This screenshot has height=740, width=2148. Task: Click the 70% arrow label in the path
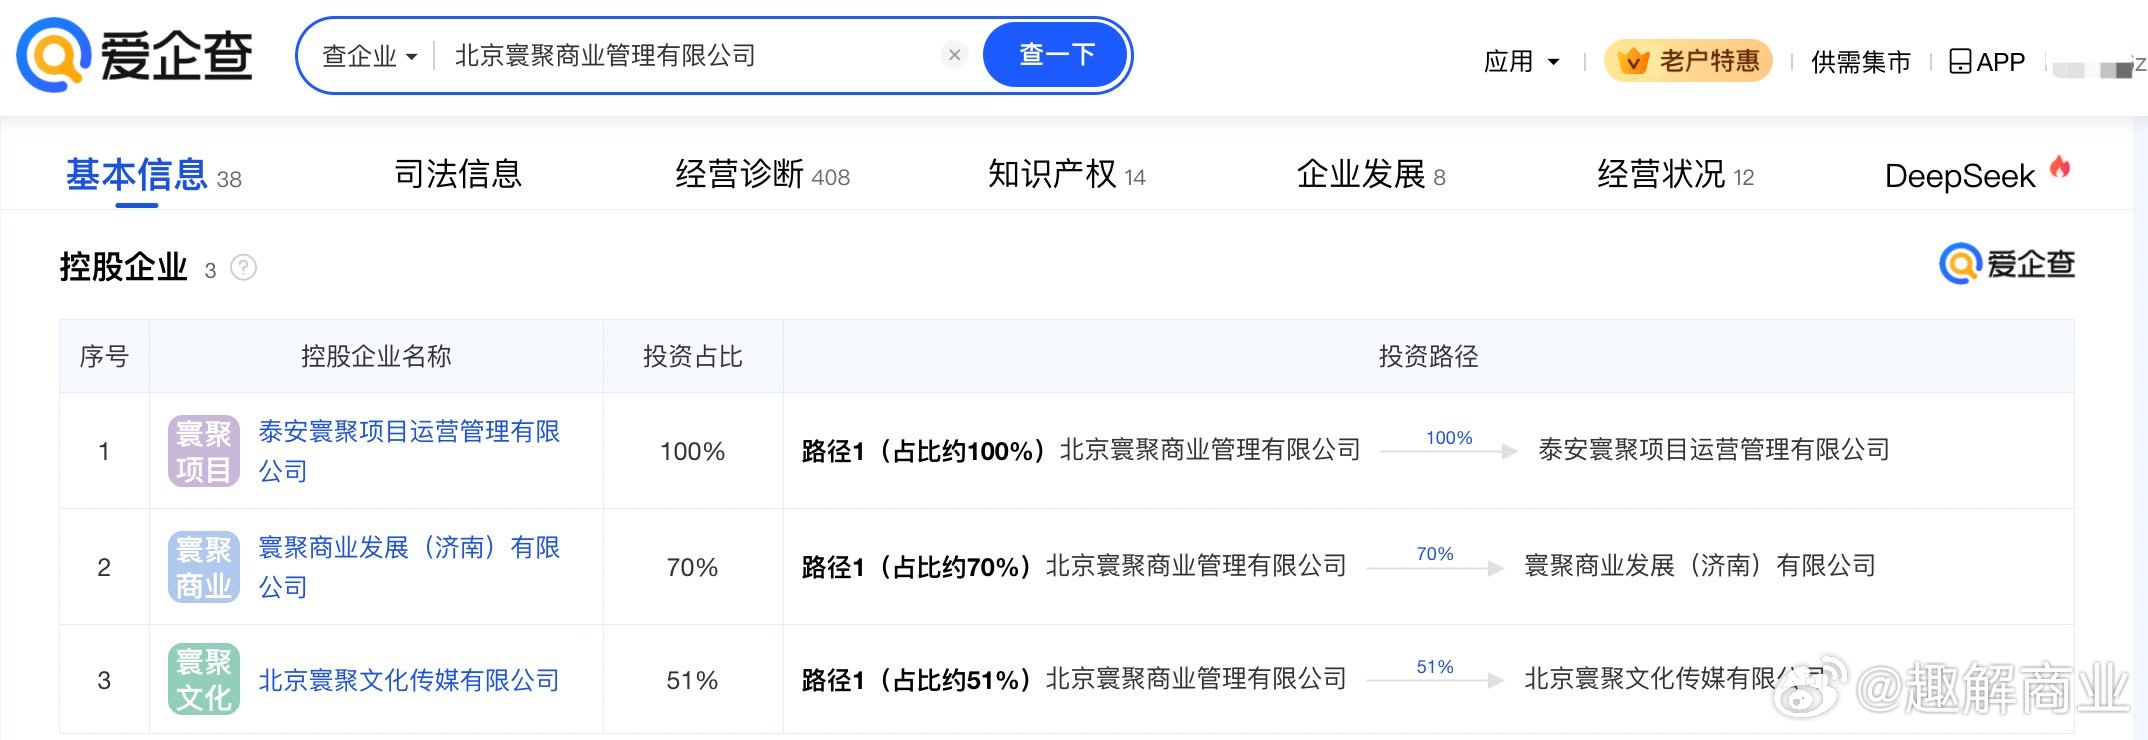pos(1435,554)
